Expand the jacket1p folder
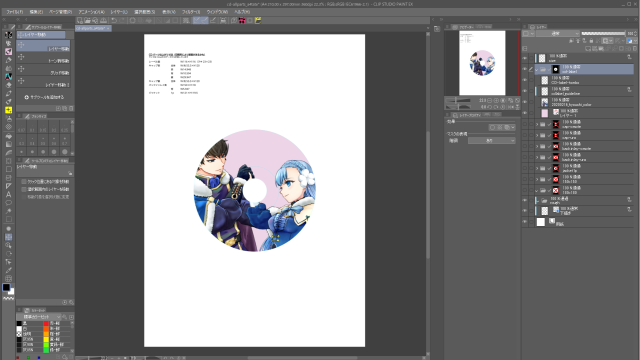 pyautogui.click(x=537, y=168)
